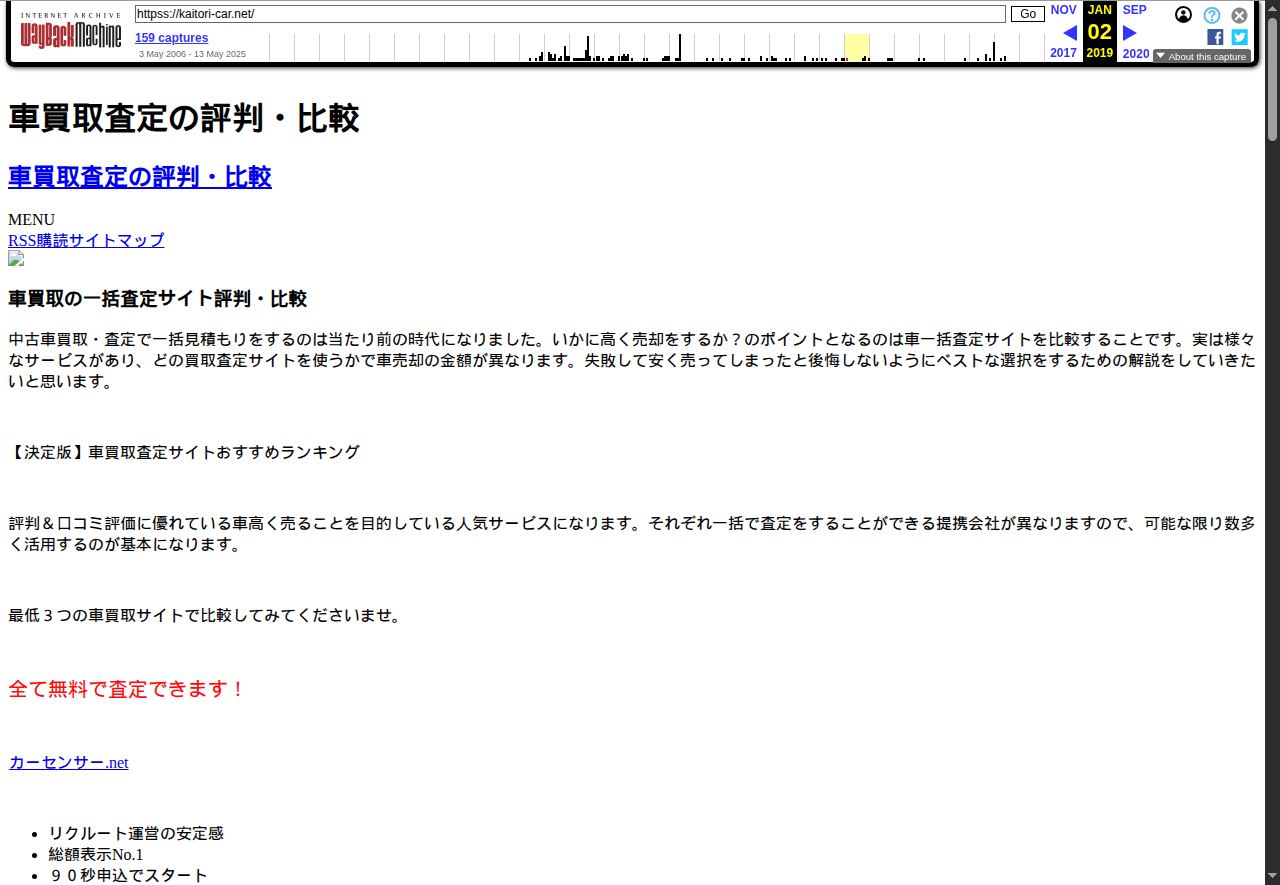Image resolution: width=1280 pixels, height=885 pixels.
Task: Open the Wayback help question icon
Action: click(1212, 15)
